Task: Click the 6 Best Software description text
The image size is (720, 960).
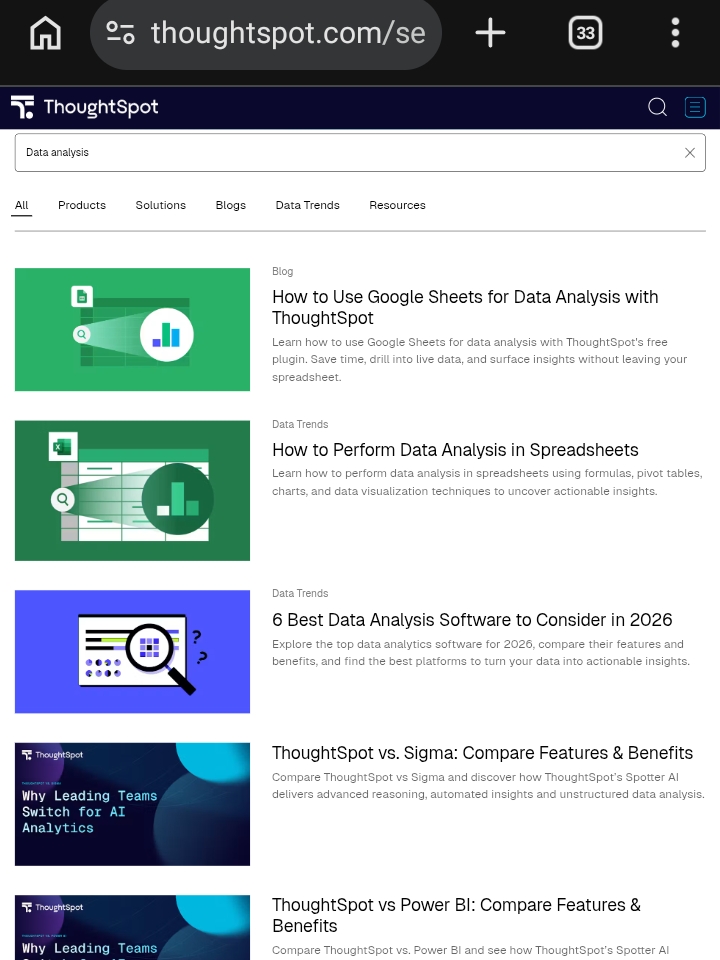Action: [x=481, y=653]
